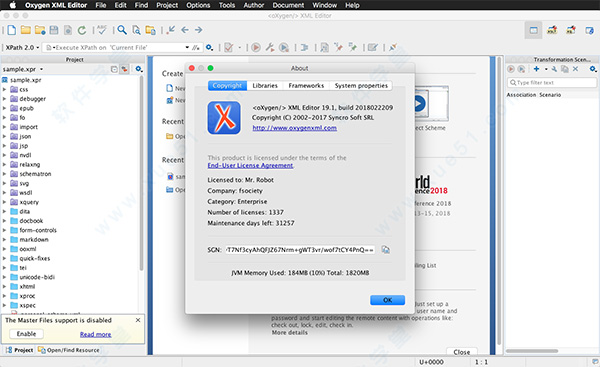Dismiss the Master Files notification

point(138,320)
